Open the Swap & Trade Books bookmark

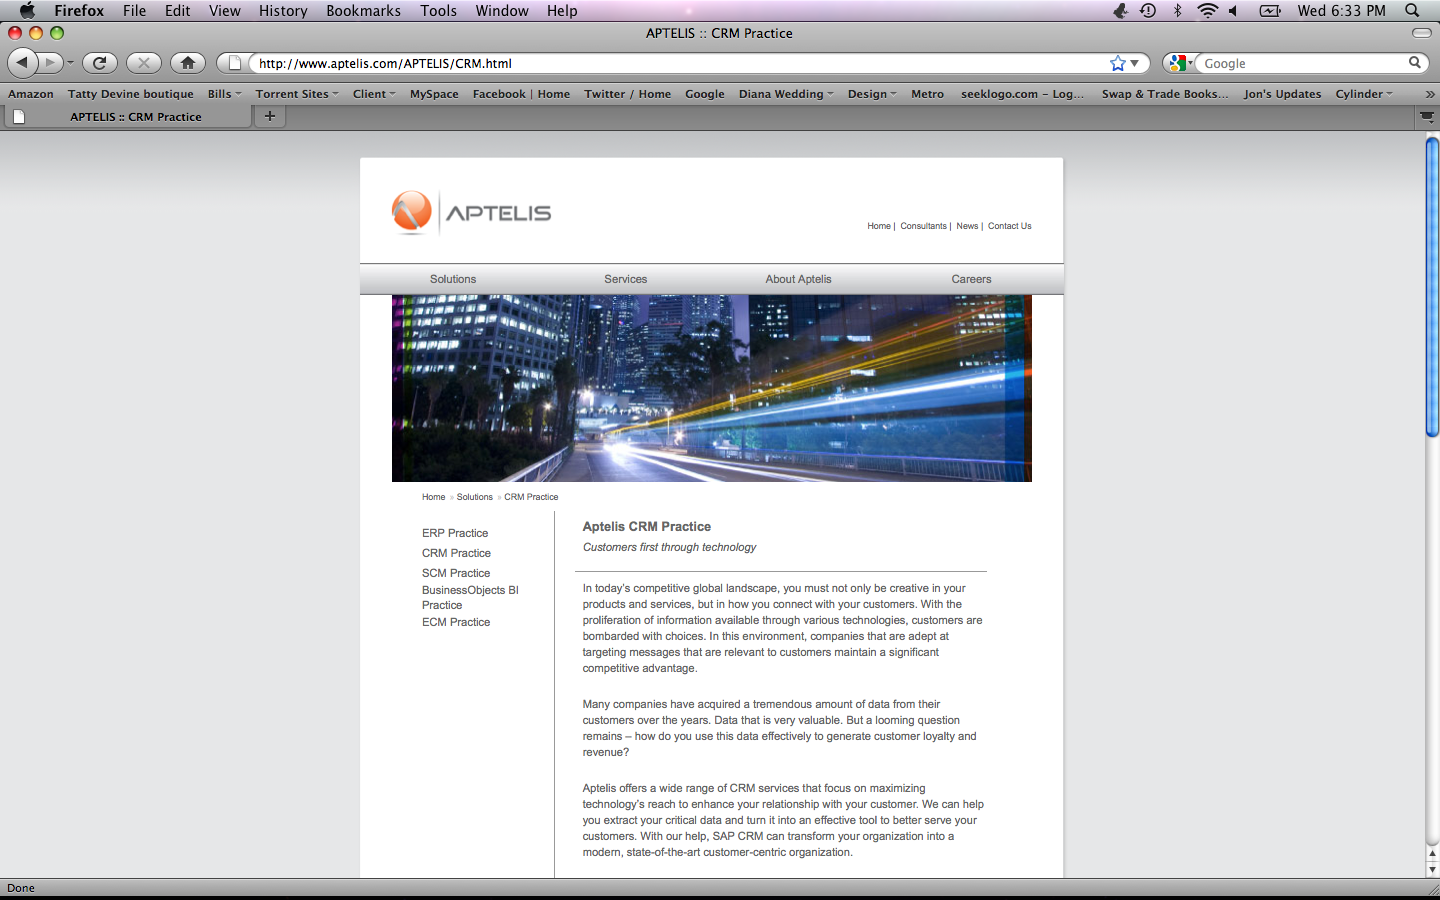[x=1165, y=94]
